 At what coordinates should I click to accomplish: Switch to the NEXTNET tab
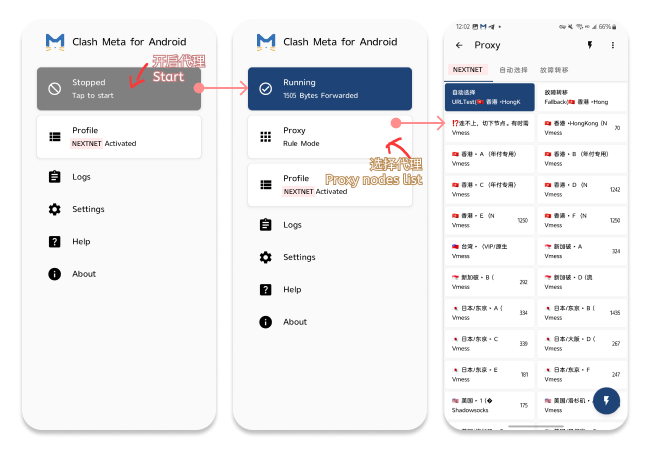[467, 71]
